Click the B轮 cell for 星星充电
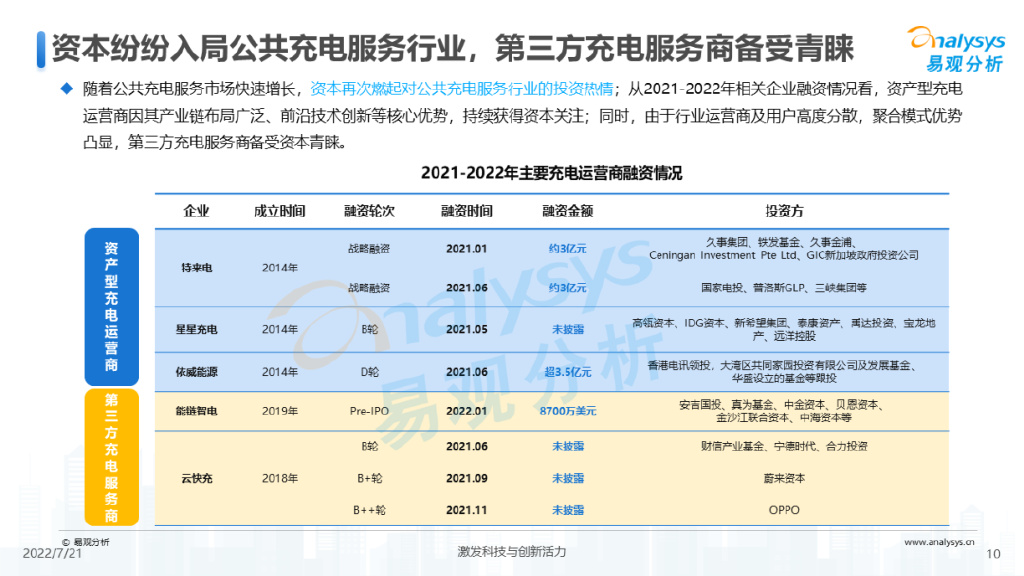1024x576 pixels. (x=369, y=329)
